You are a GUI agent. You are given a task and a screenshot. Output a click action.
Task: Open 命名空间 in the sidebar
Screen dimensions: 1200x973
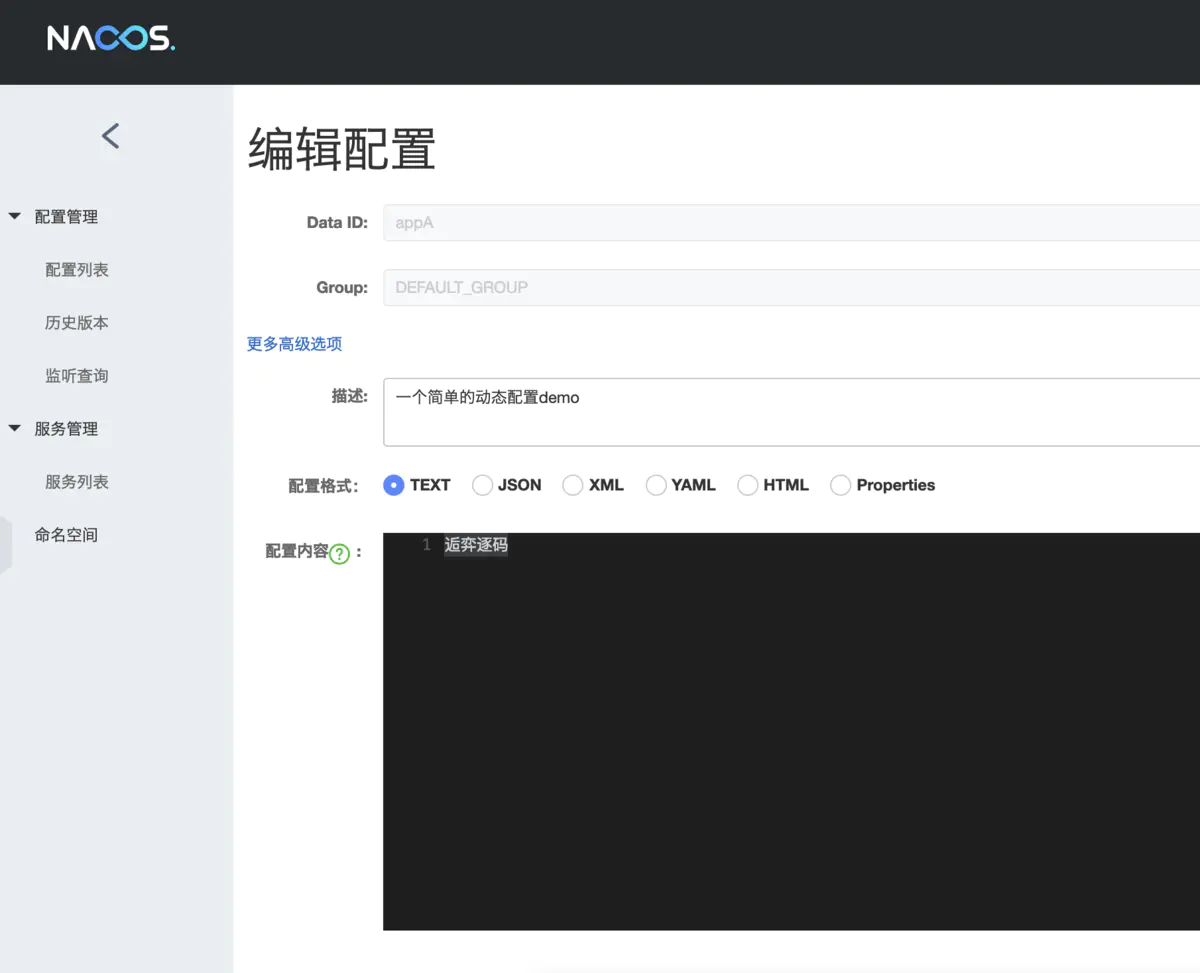point(66,534)
